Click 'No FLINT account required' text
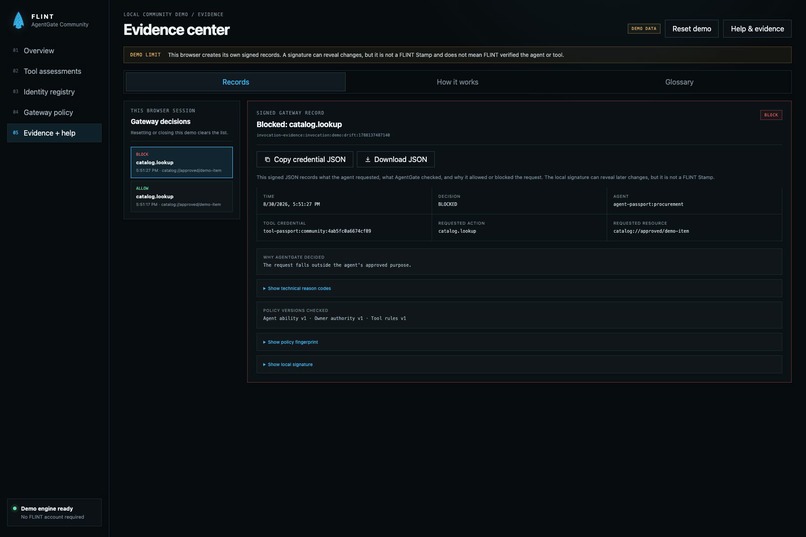The image size is (806, 537). point(52,517)
